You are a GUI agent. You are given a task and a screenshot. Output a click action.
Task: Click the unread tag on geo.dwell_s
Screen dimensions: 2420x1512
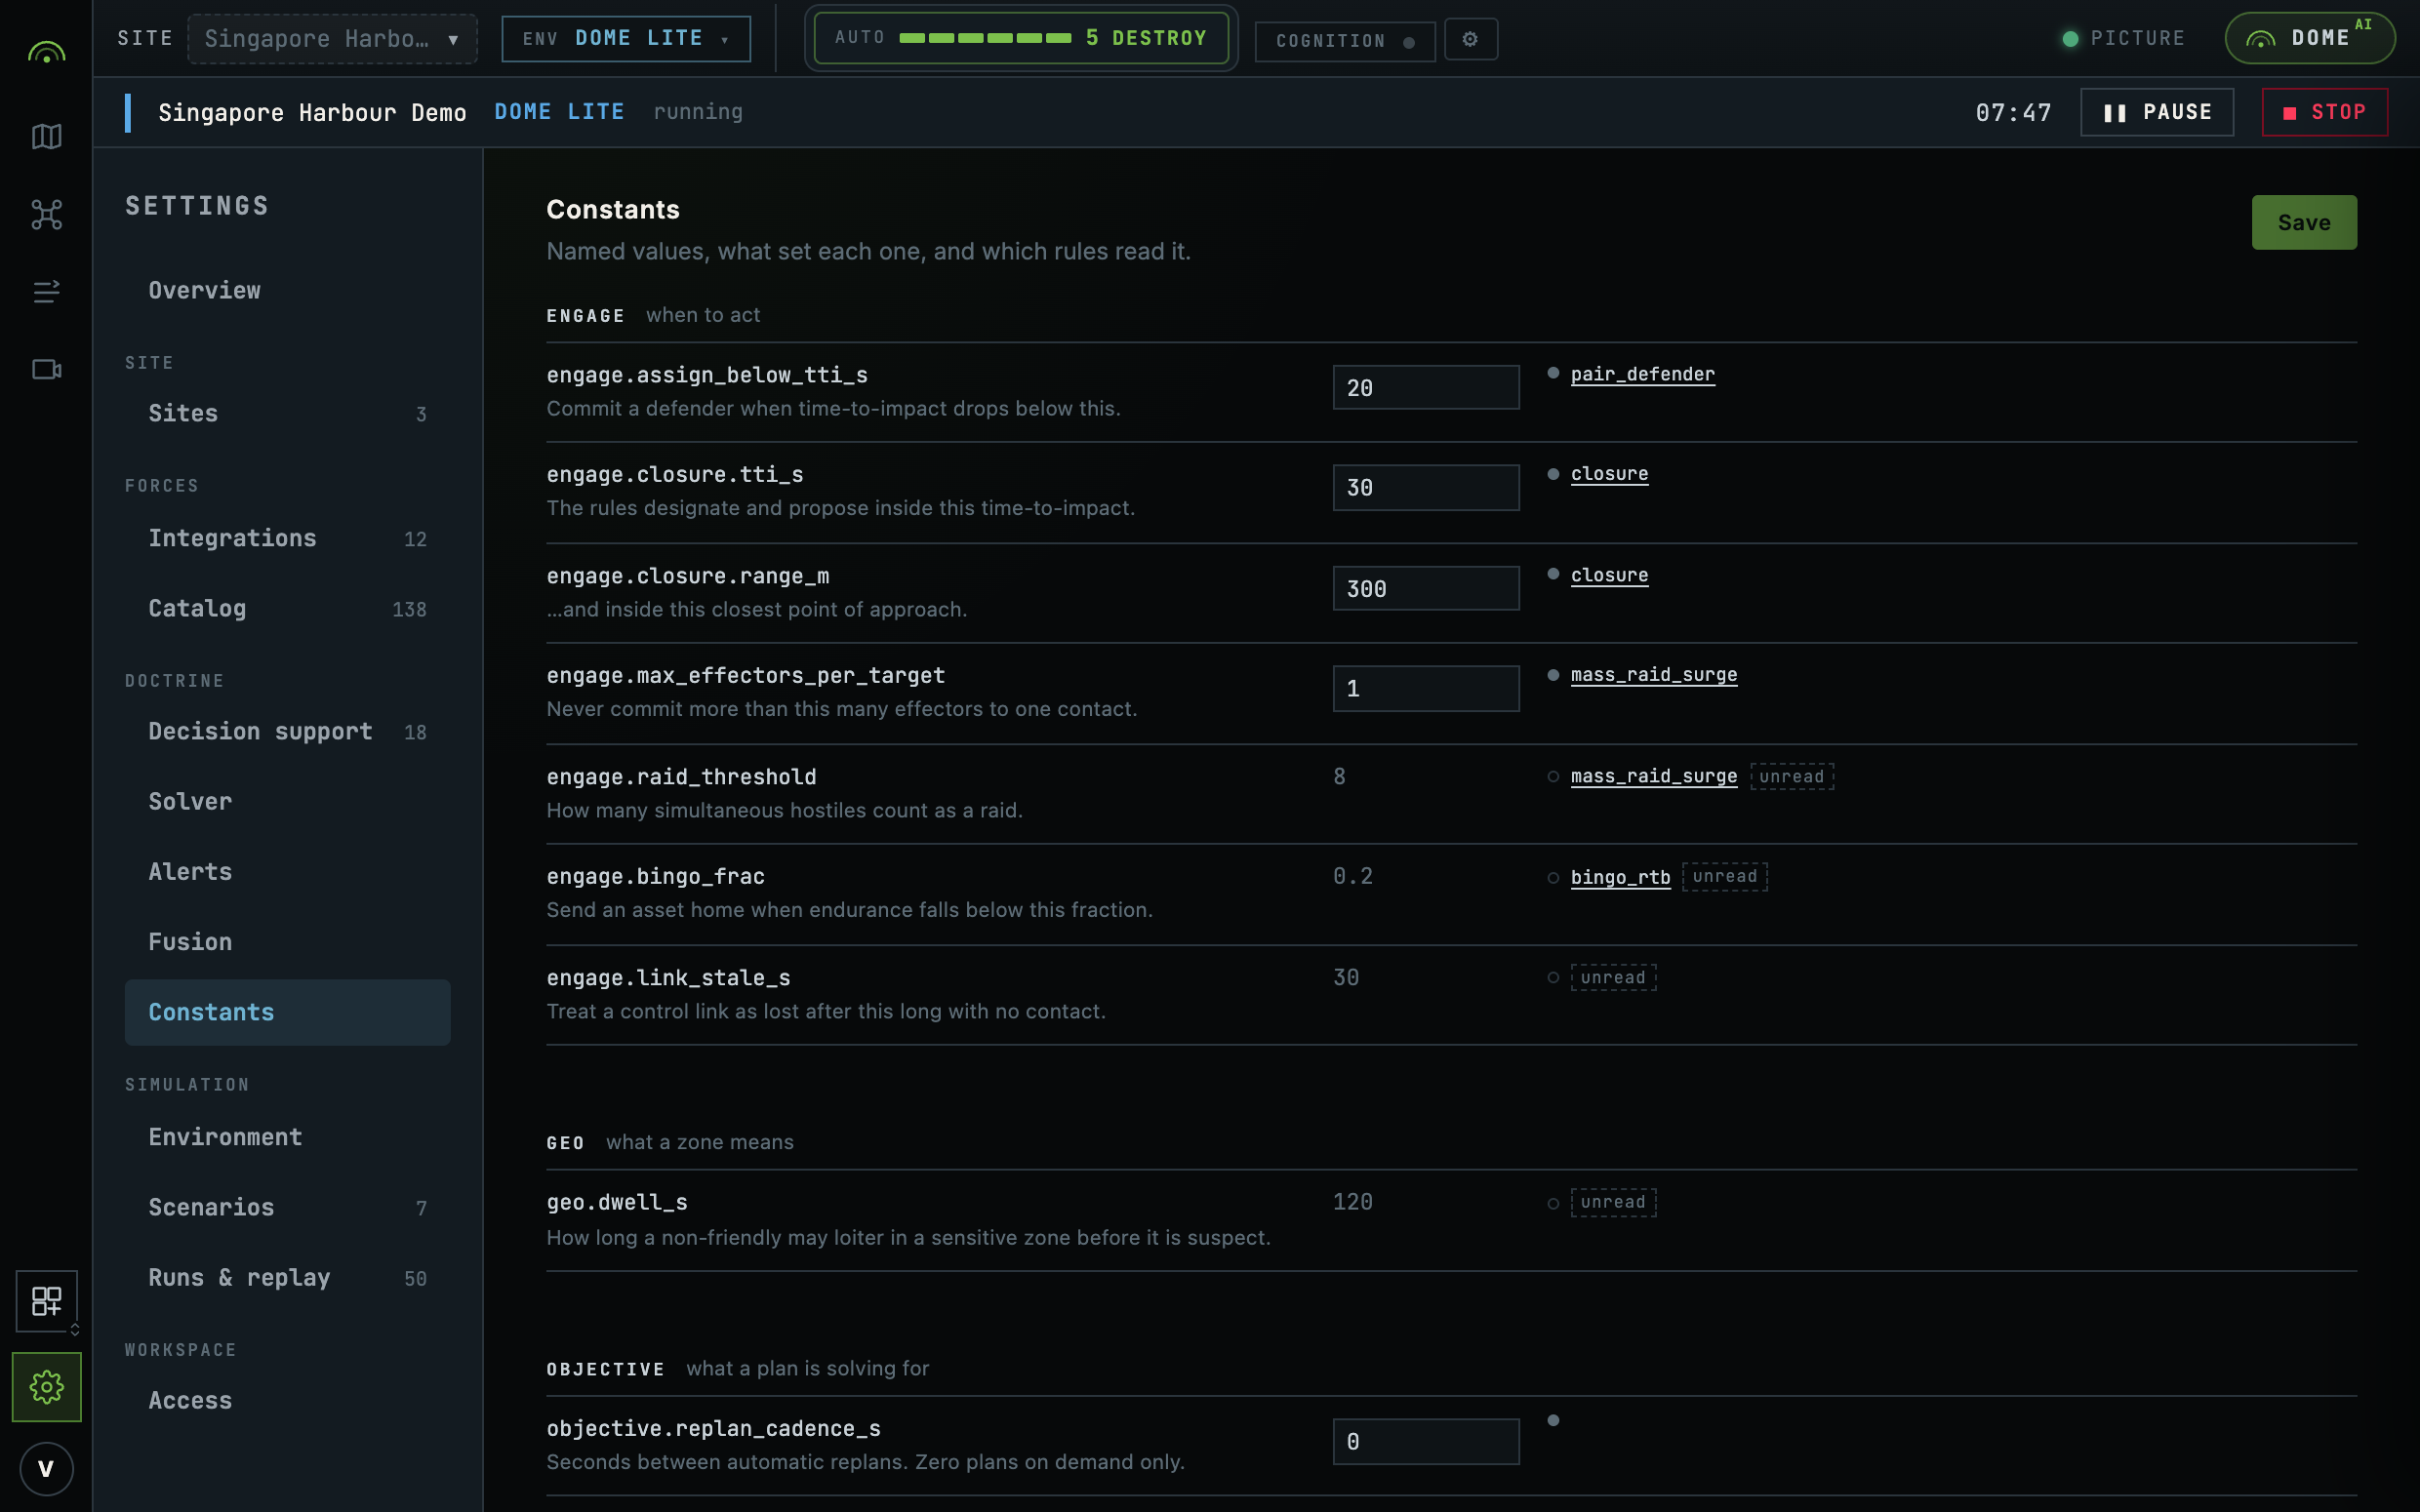point(1613,1202)
